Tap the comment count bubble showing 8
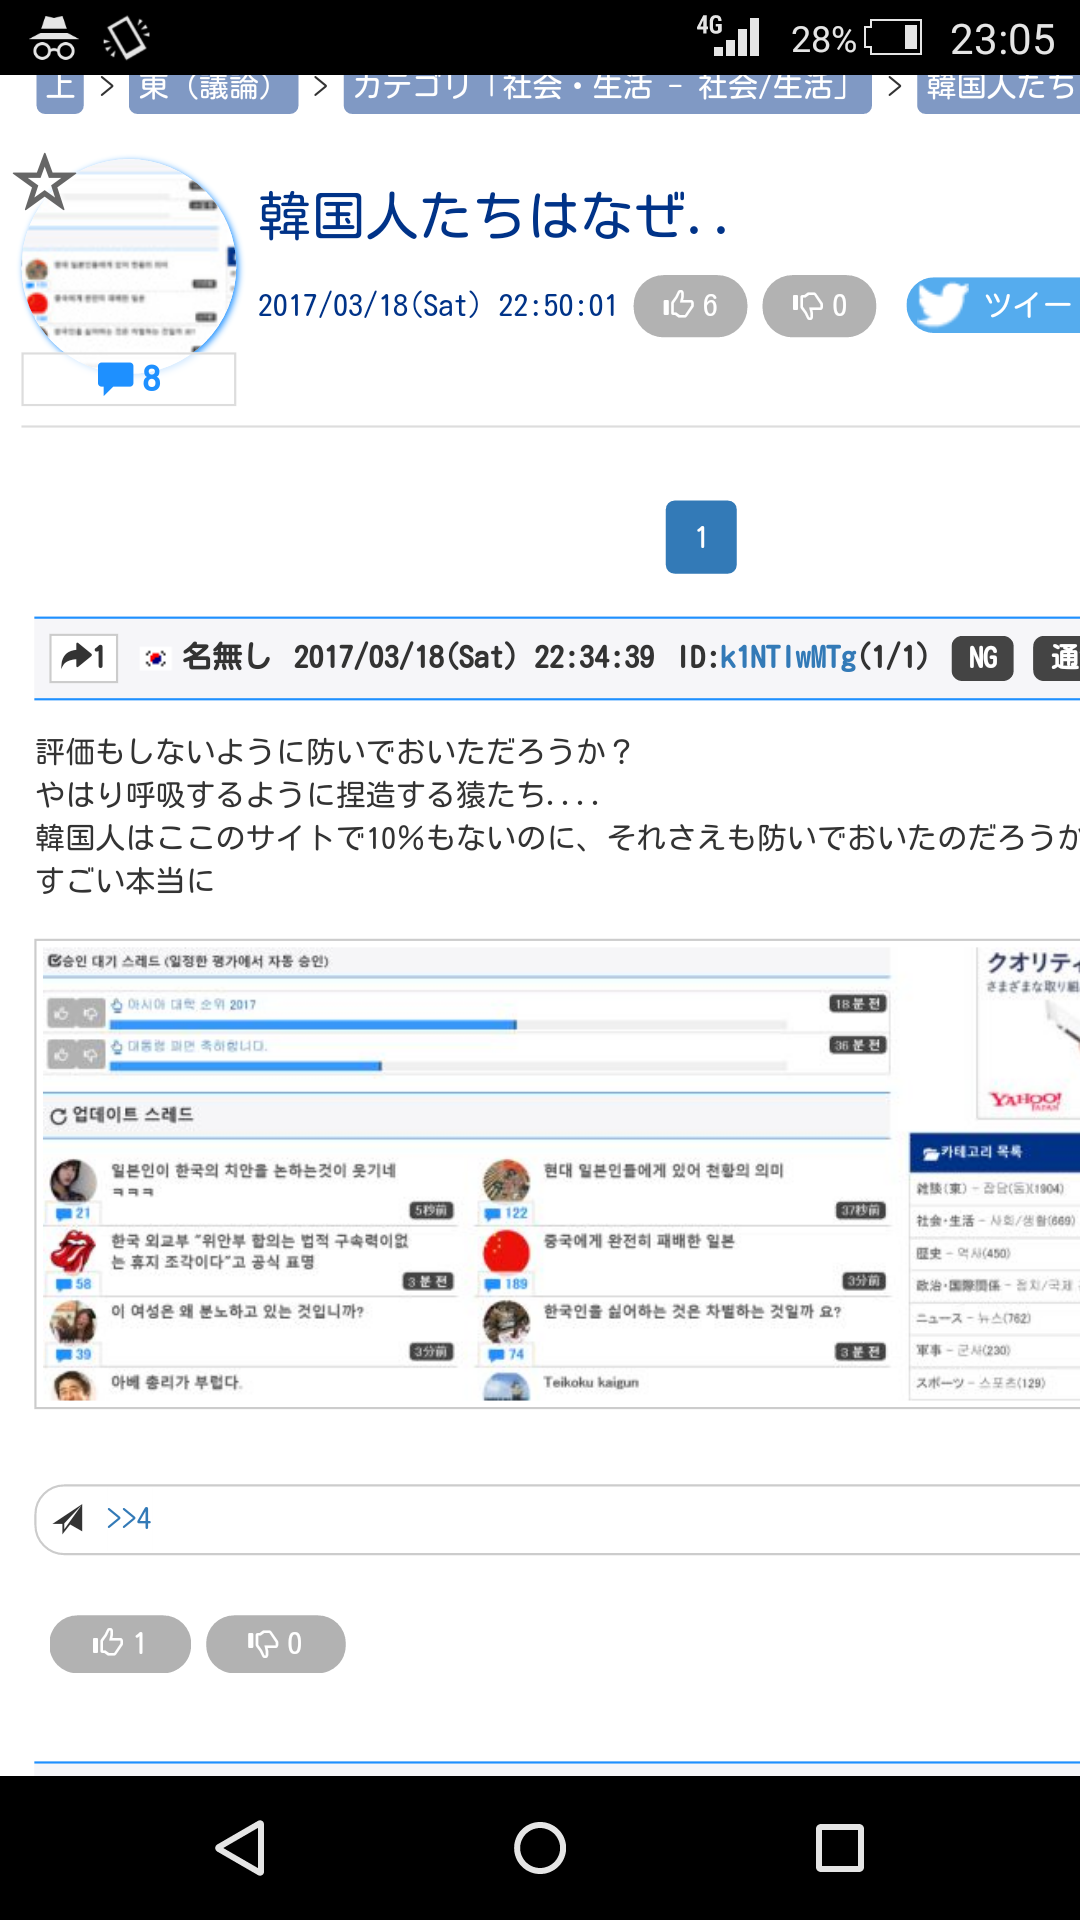The height and width of the screenshot is (1920, 1080). coord(129,379)
